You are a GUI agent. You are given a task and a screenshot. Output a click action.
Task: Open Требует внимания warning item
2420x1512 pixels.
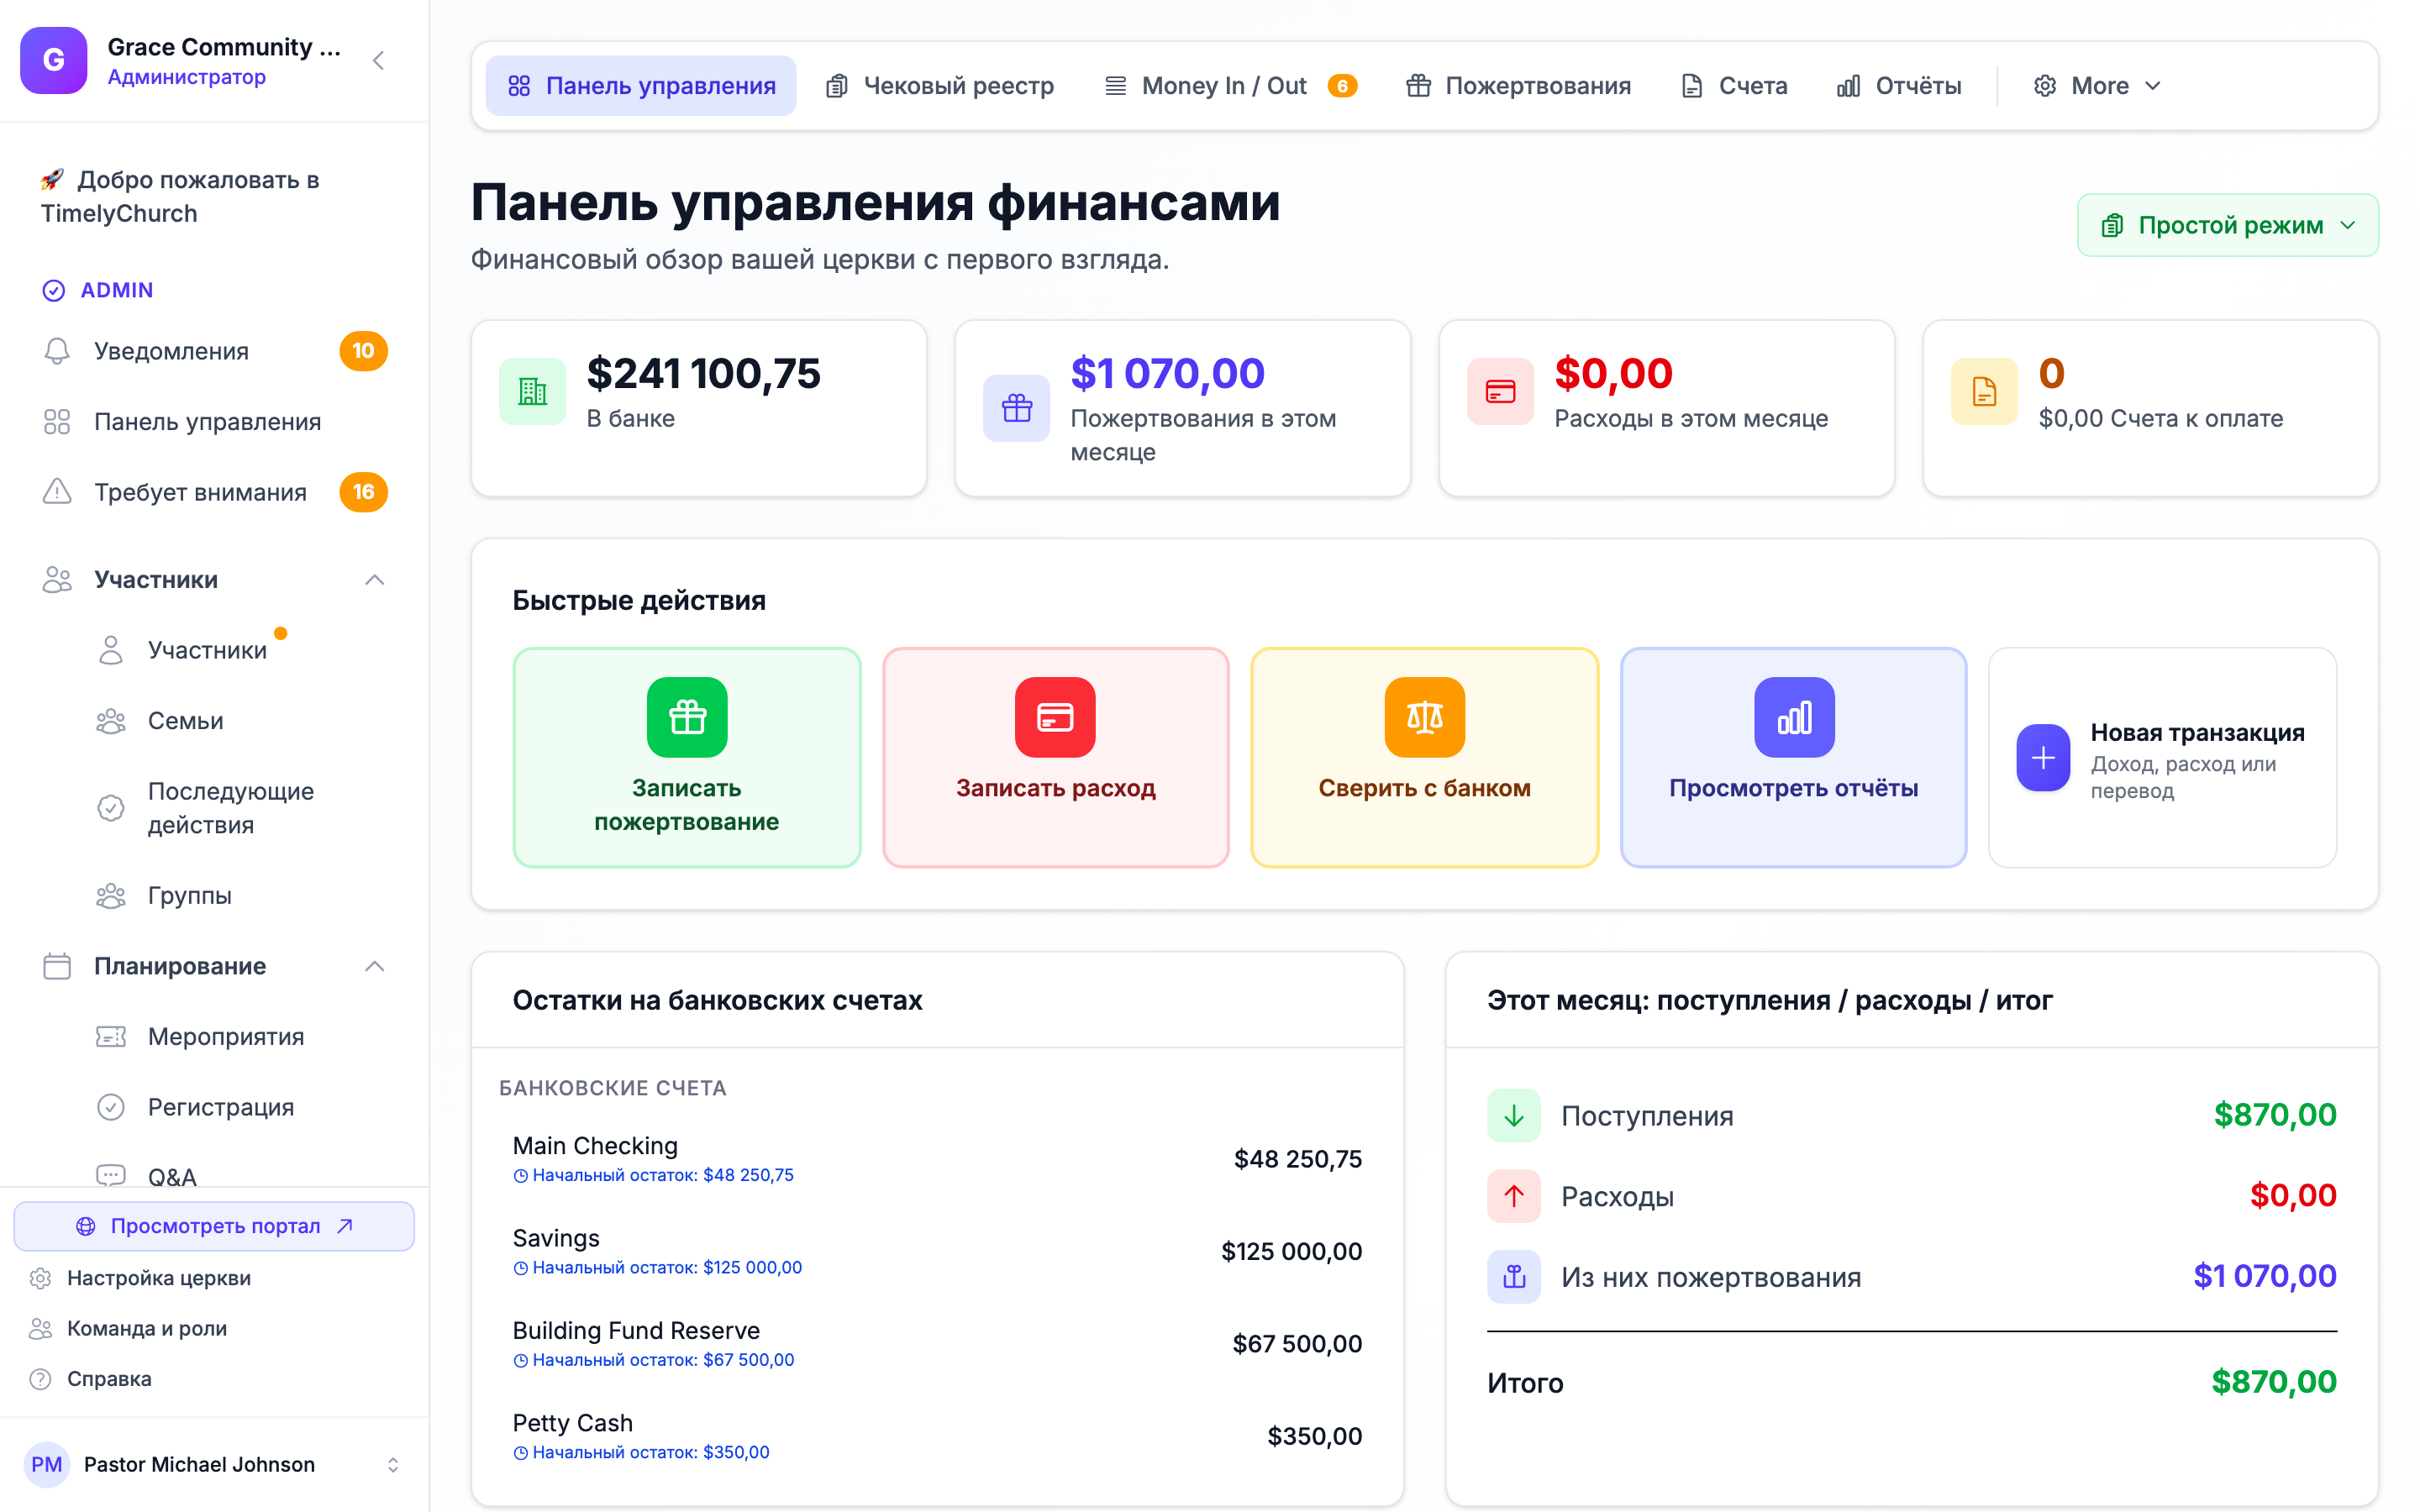click(214, 492)
